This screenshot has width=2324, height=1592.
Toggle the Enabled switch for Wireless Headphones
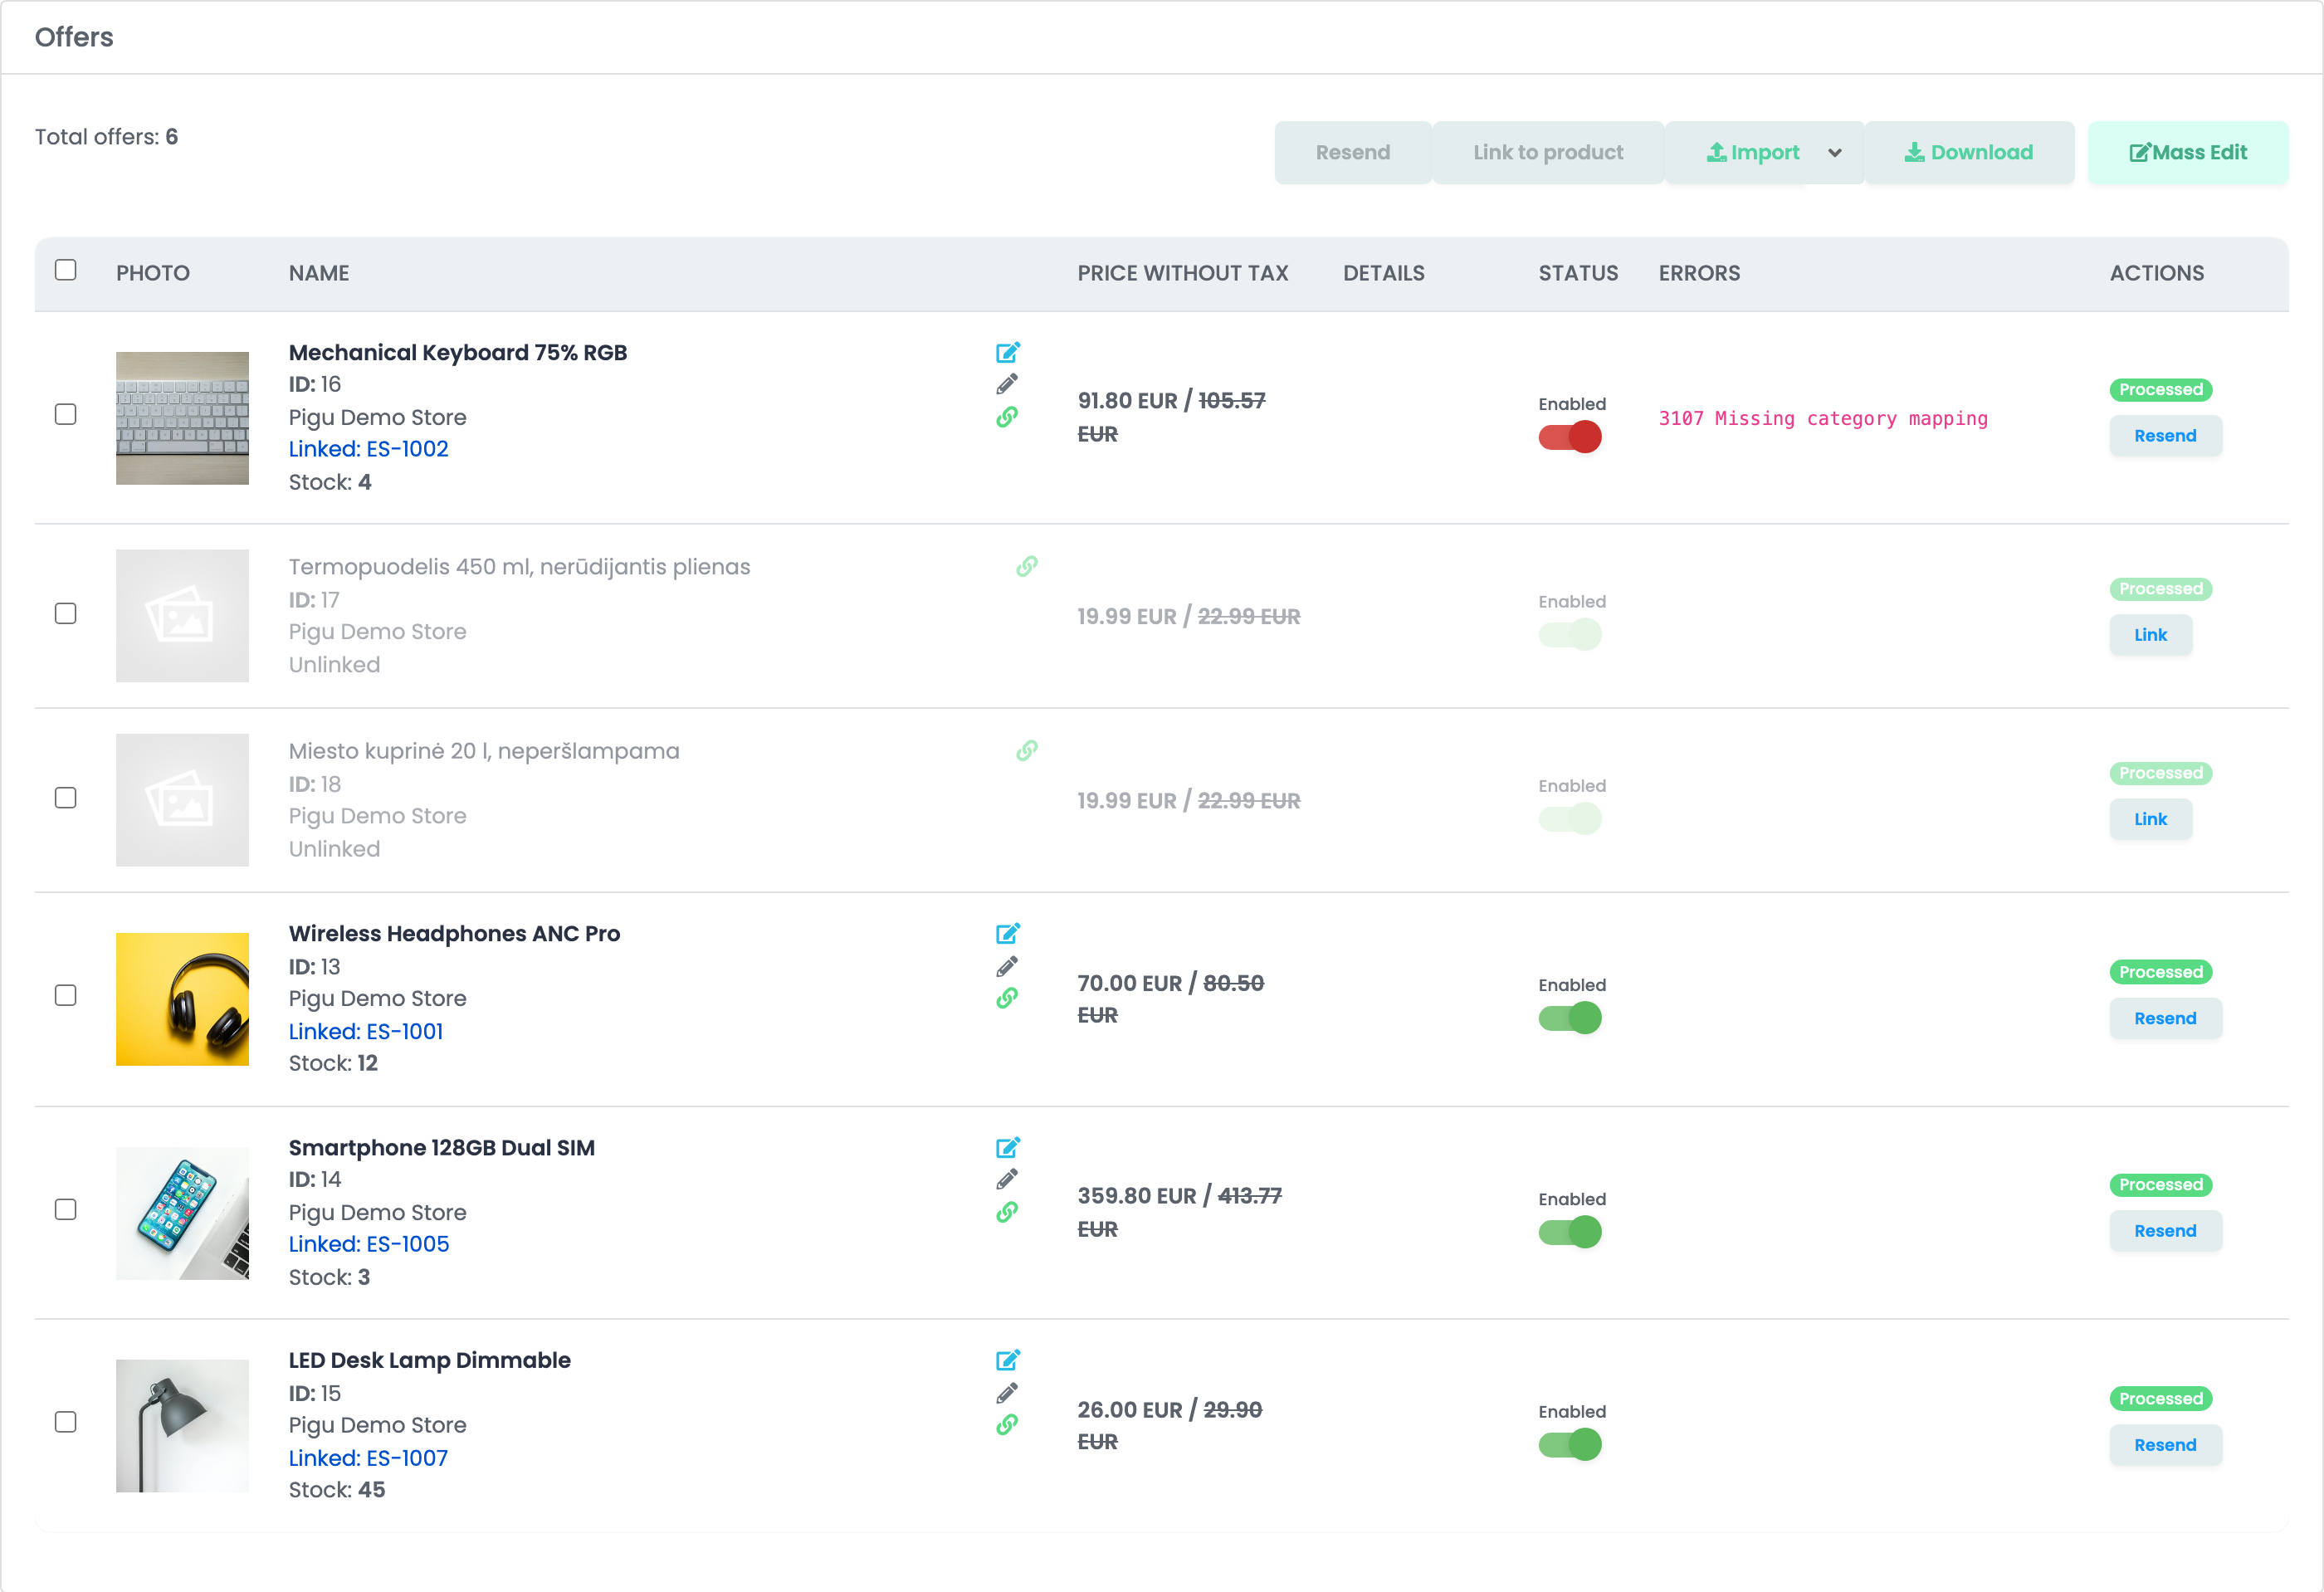tap(1570, 1018)
